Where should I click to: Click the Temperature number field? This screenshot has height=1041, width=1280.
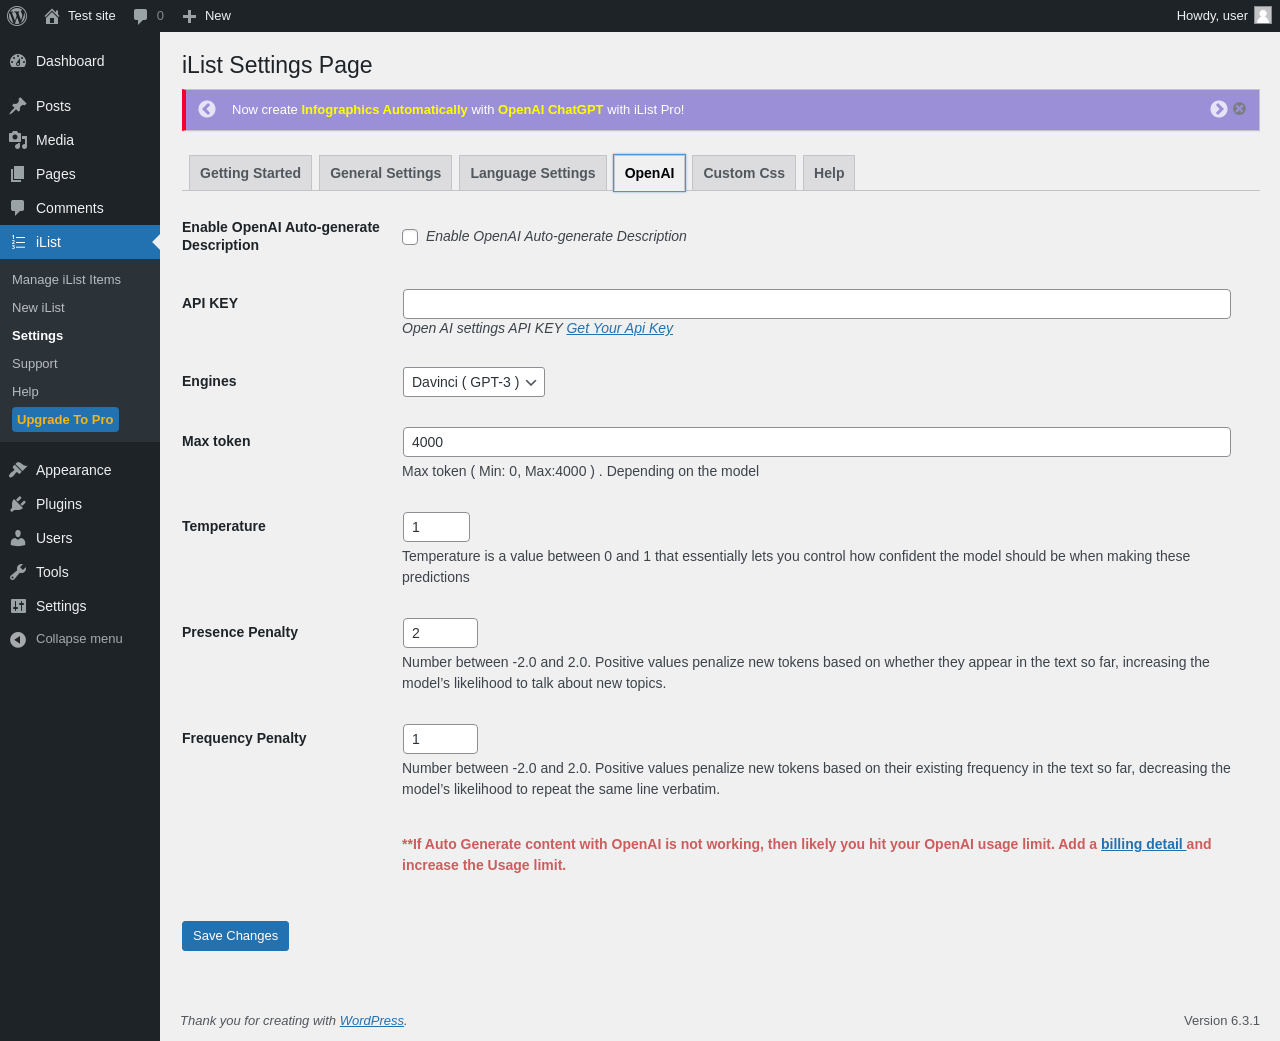(x=436, y=527)
